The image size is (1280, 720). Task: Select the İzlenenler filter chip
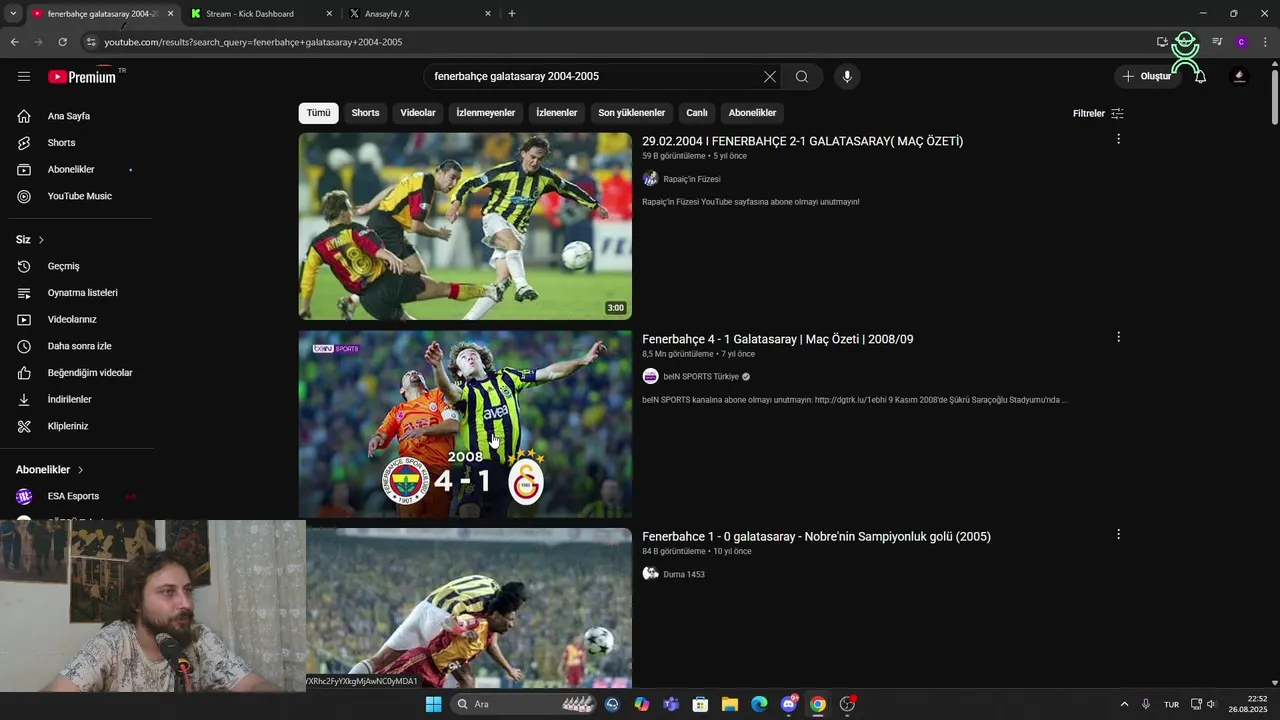[x=556, y=113]
